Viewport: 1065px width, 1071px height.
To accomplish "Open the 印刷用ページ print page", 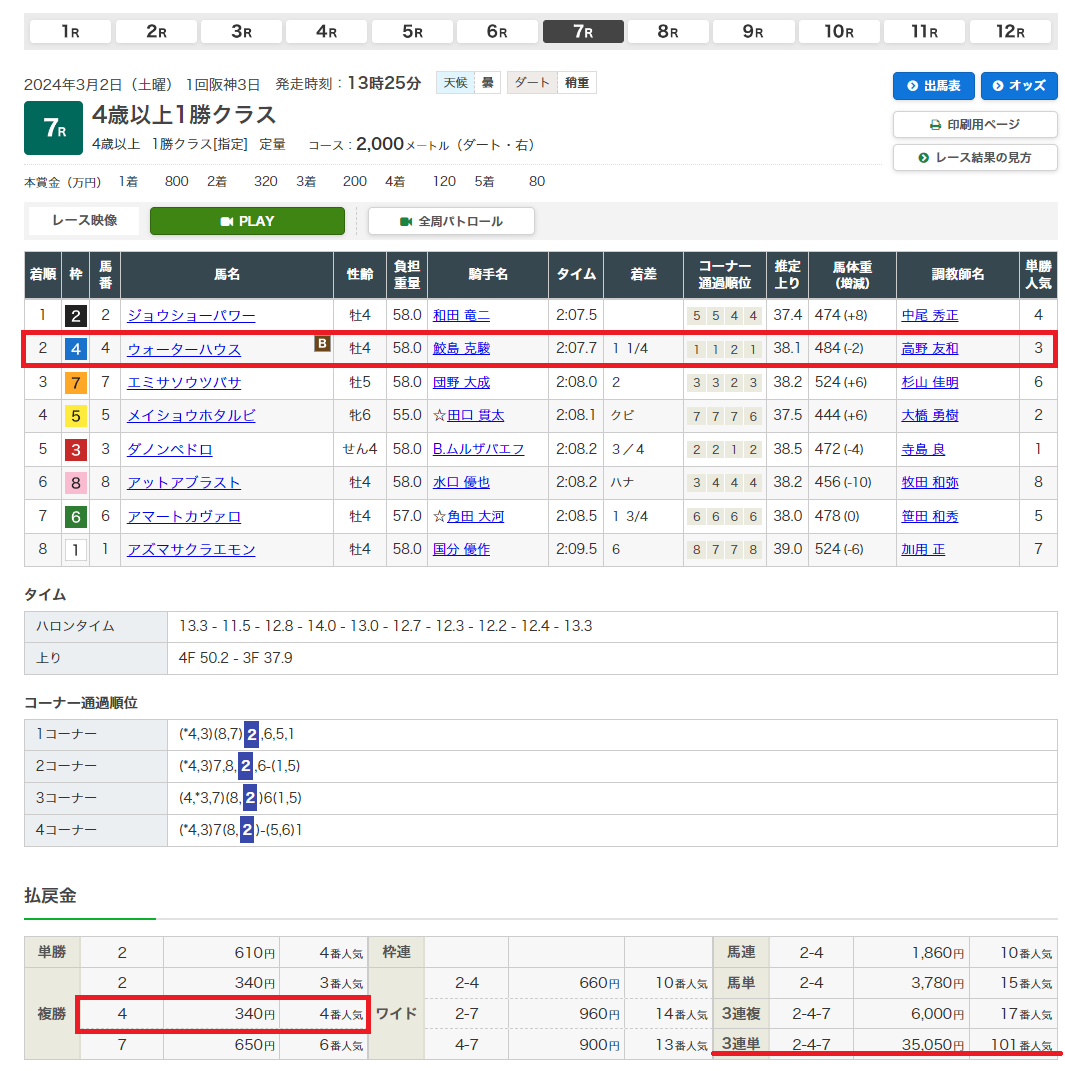I will (974, 125).
